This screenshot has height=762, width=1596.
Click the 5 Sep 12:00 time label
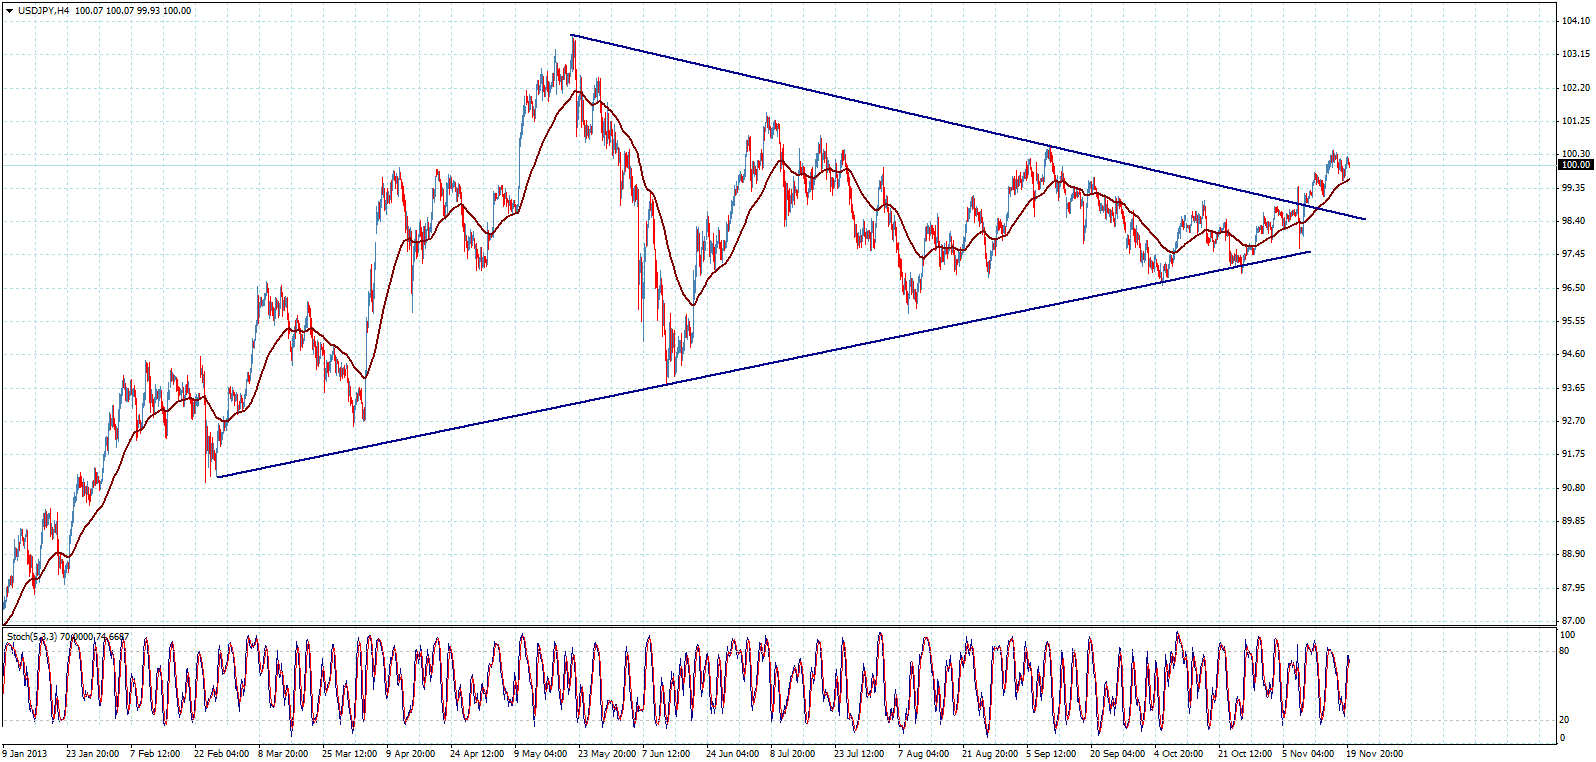1051,754
